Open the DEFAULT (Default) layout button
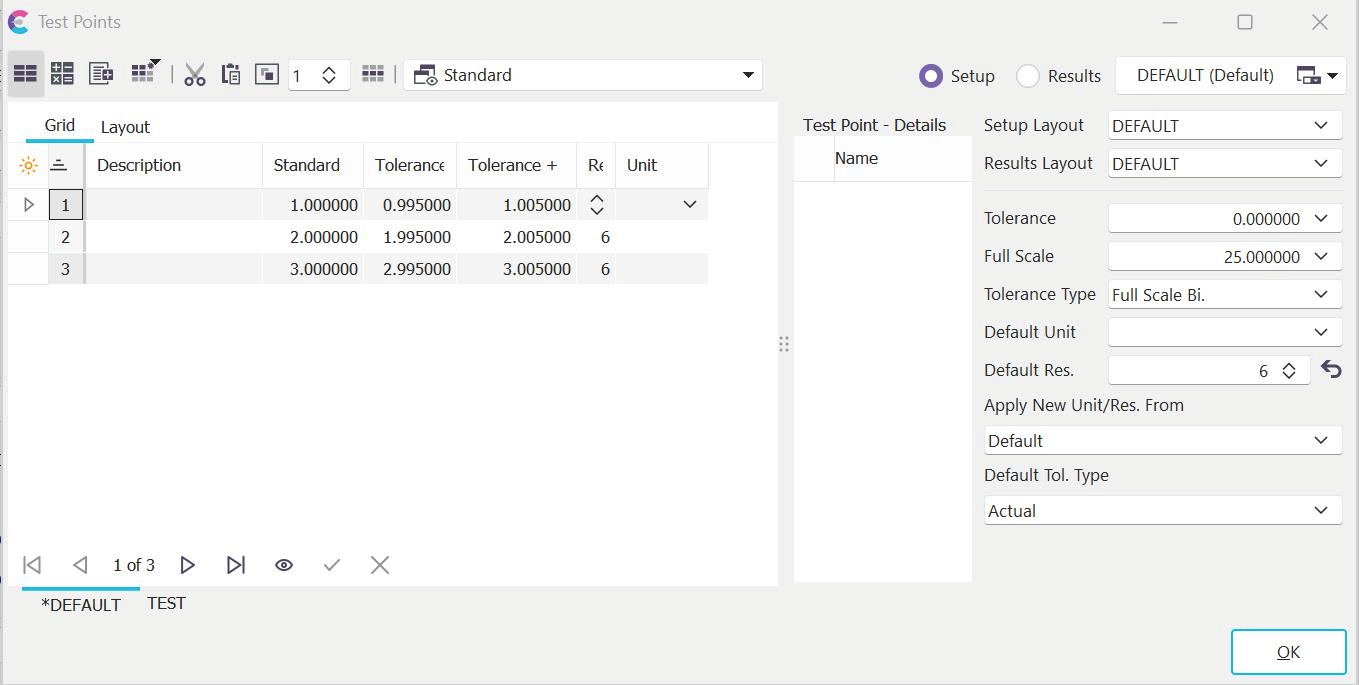The image size is (1359, 685). pyautogui.click(x=1205, y=75)
